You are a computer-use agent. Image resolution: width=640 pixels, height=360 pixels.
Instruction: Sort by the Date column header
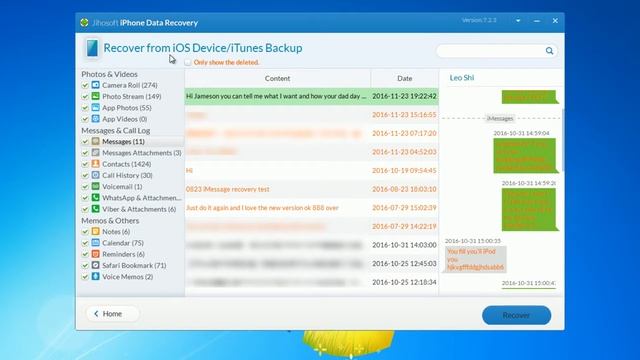click(404, 78)
